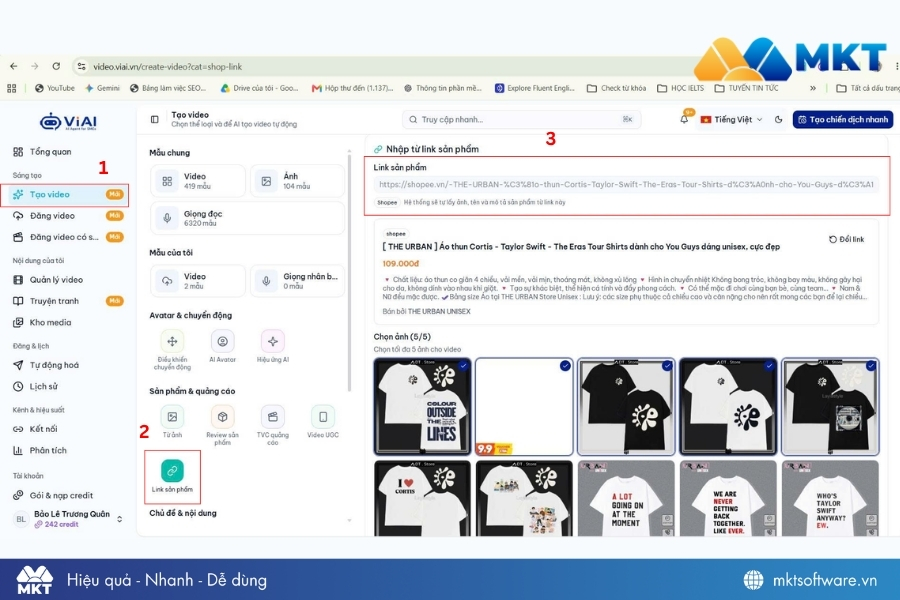Viewport: 900px width, 600px height.
Task: Open the notifications bell
Action: tap(684, 119)
